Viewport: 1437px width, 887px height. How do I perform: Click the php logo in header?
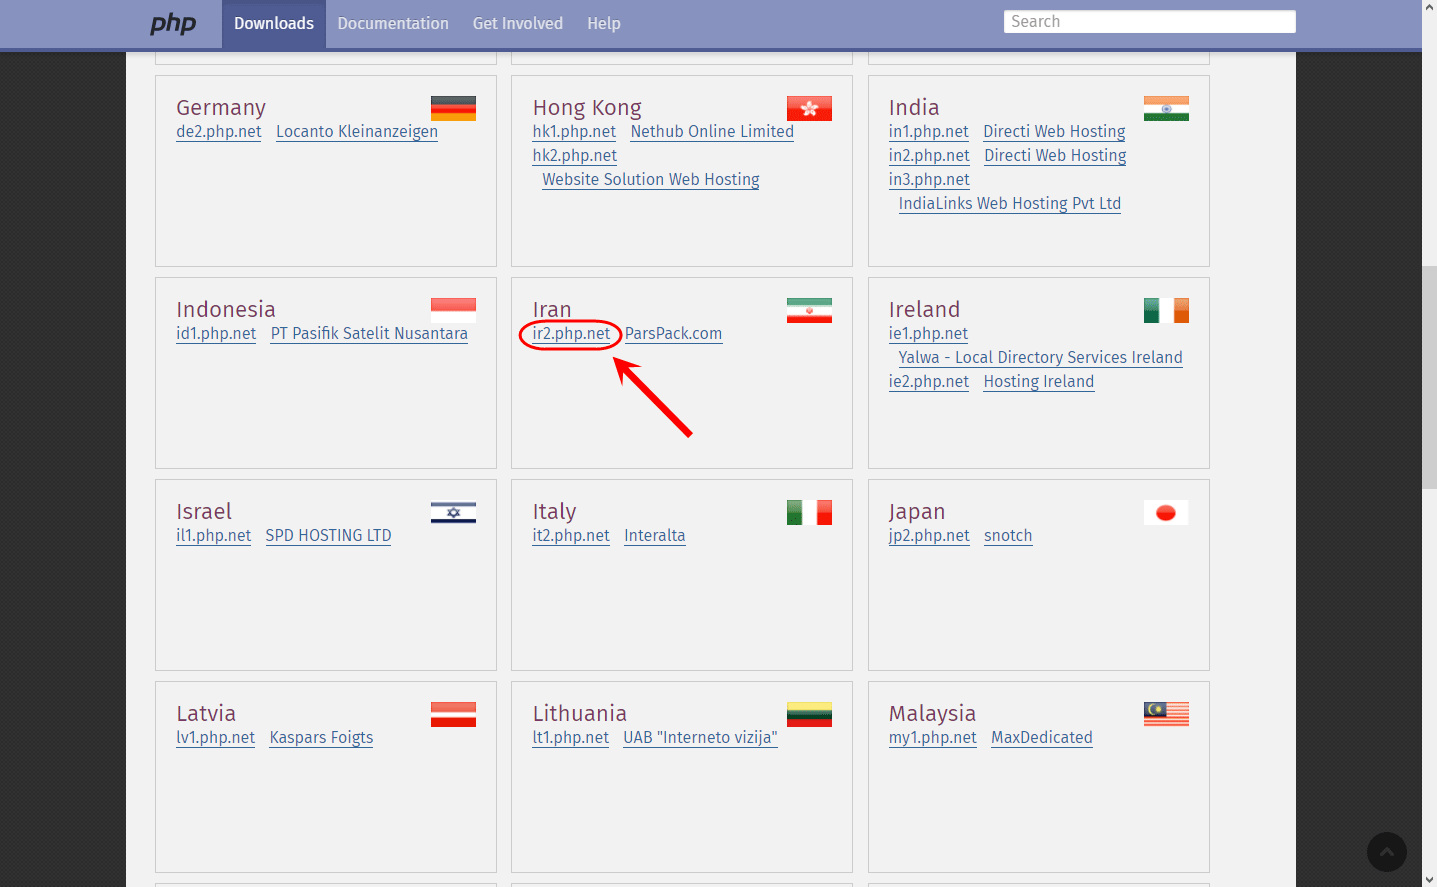tap(173, 23)
